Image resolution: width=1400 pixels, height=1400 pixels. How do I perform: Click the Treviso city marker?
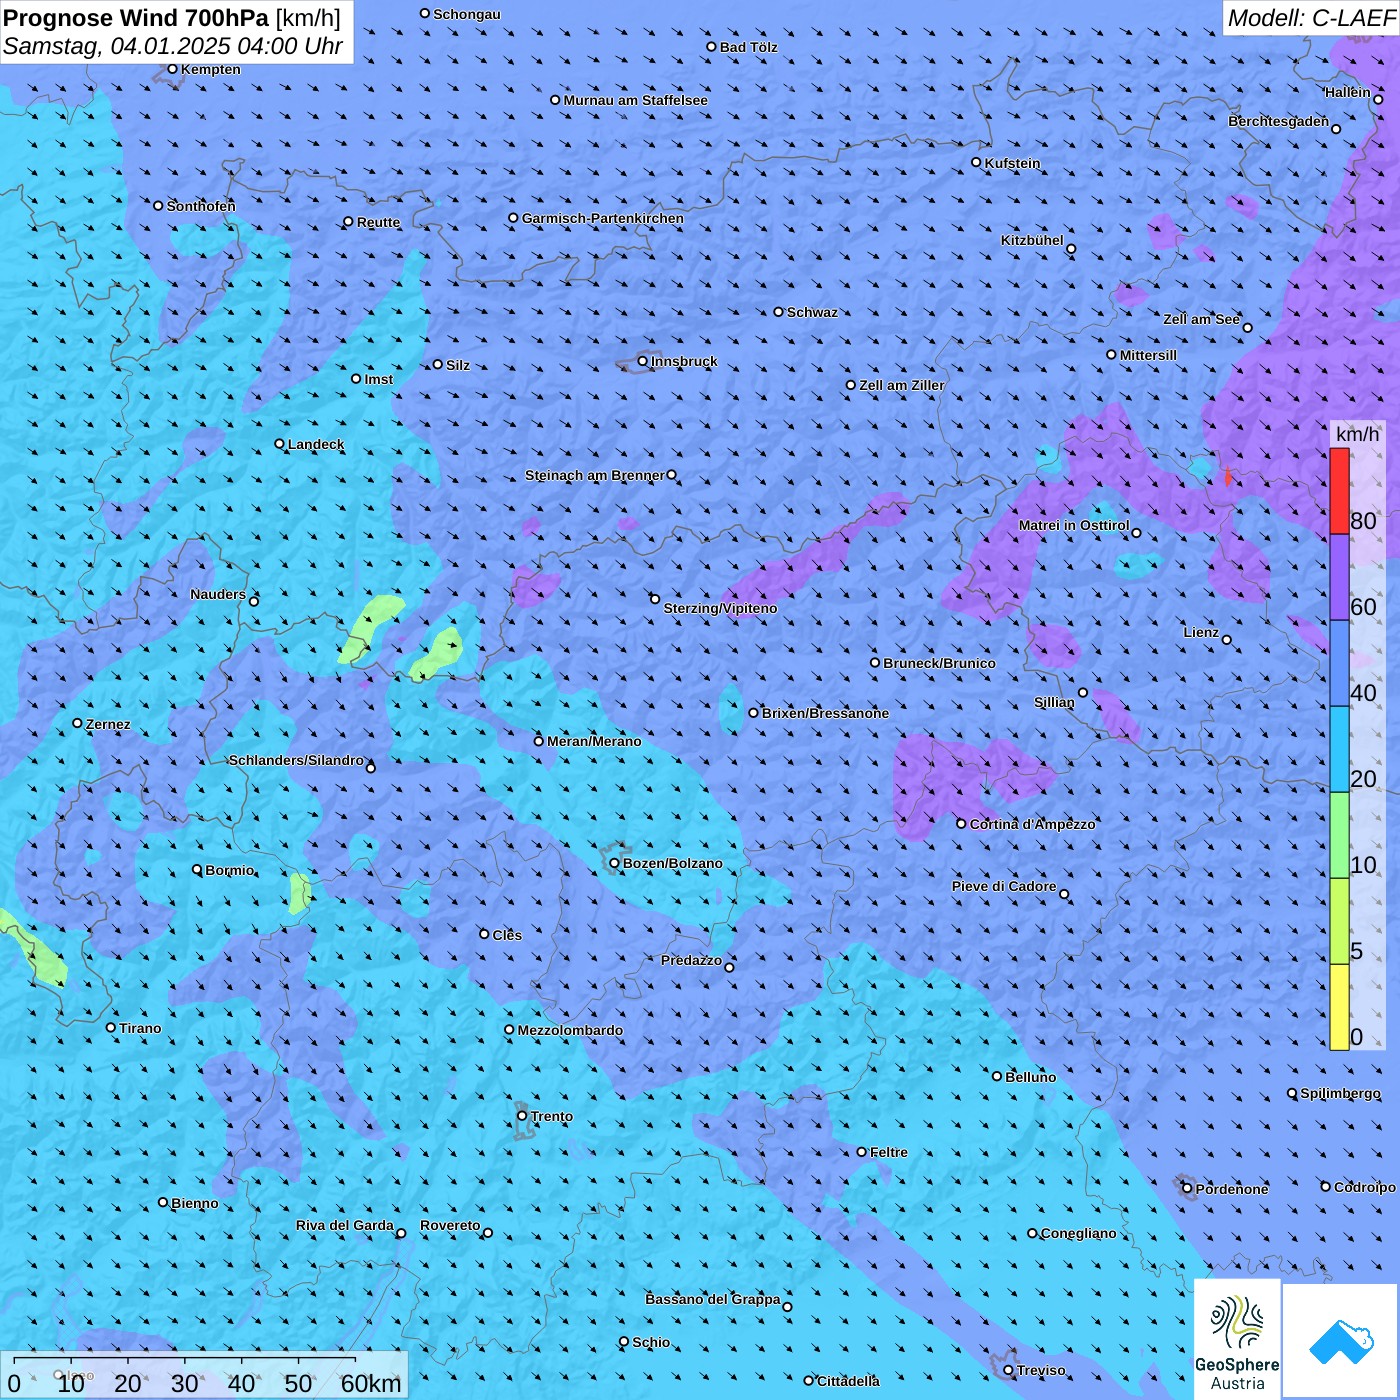[x=1008, y=1370]
